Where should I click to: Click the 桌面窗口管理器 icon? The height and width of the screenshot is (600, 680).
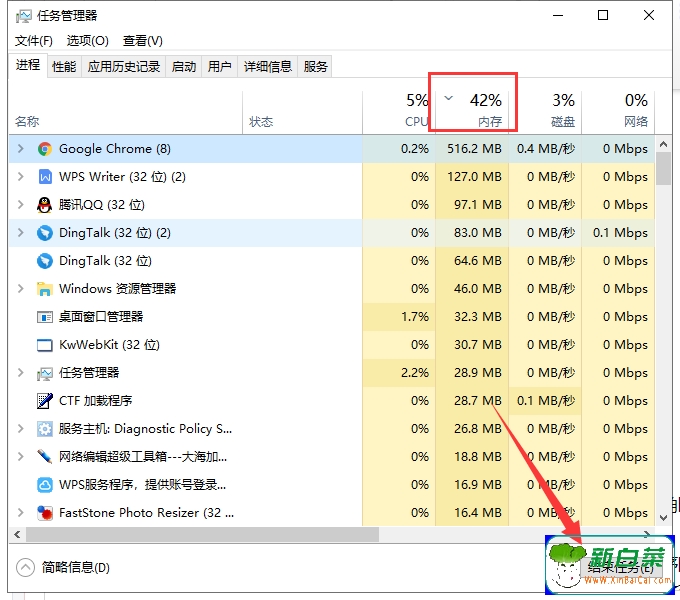45,317
